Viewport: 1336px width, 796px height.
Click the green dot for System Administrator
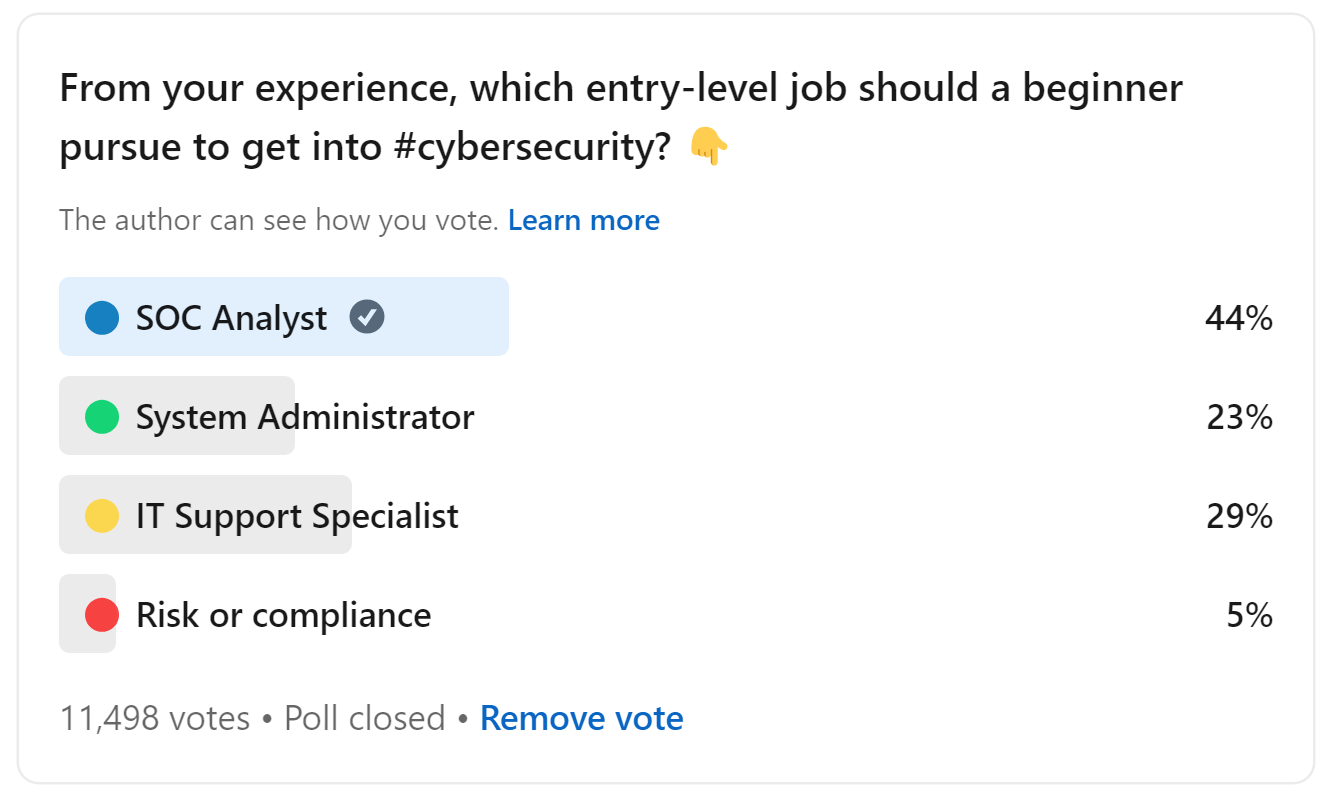pos(102,417)
